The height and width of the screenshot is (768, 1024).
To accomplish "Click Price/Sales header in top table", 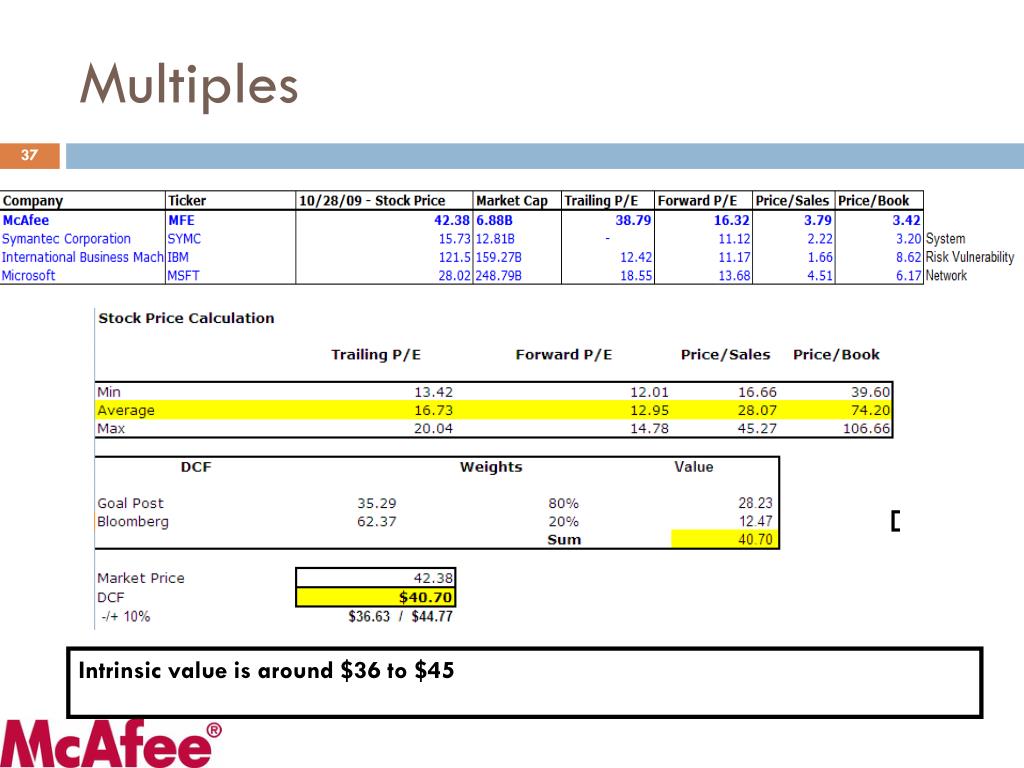I will tap(792, 200).
